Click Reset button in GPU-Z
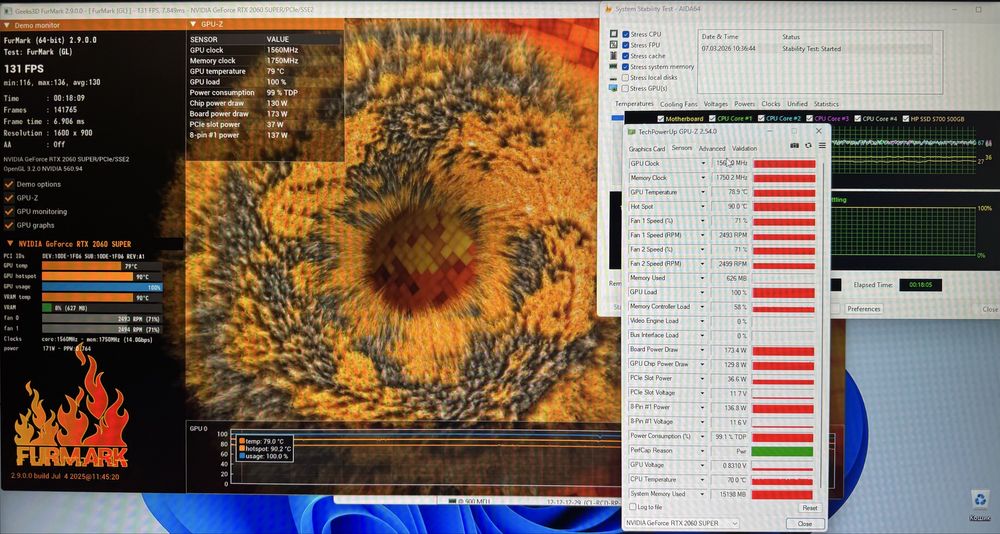Screen dimensions: 1000x534 tap(809, 508)
